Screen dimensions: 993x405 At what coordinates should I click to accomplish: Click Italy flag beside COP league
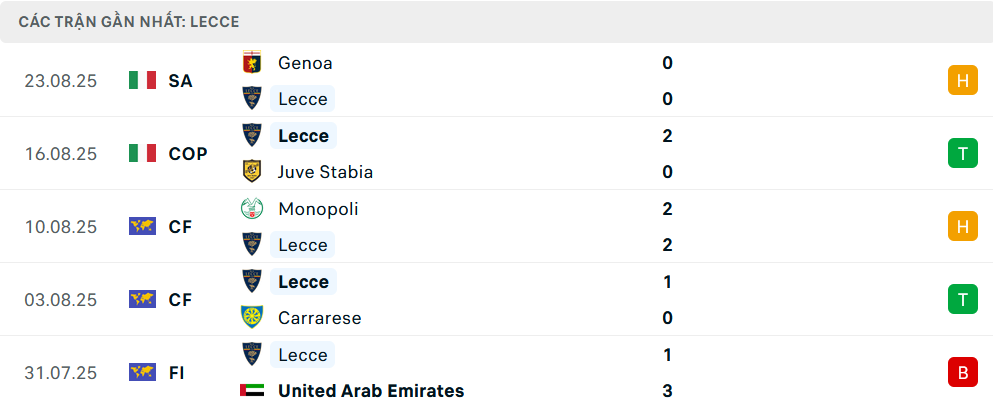pos(143,154)
